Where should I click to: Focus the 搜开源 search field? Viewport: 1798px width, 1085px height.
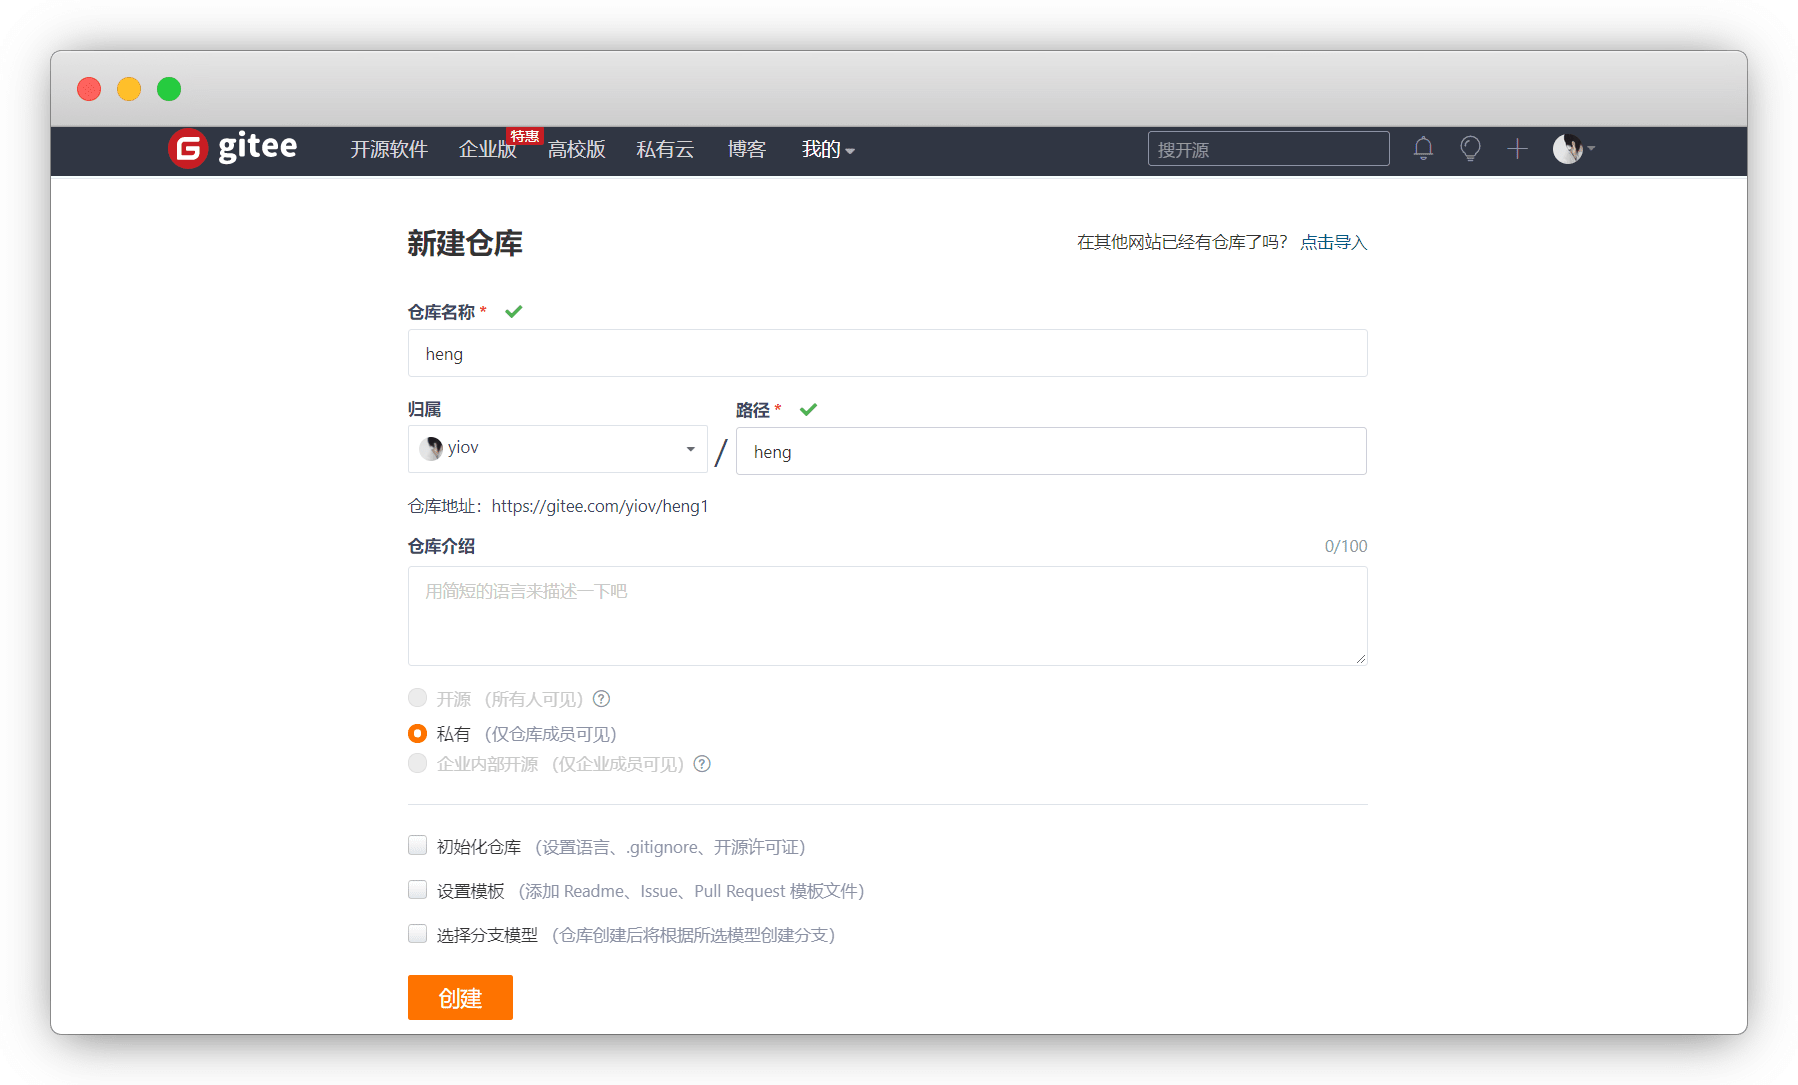point(1268,149)
